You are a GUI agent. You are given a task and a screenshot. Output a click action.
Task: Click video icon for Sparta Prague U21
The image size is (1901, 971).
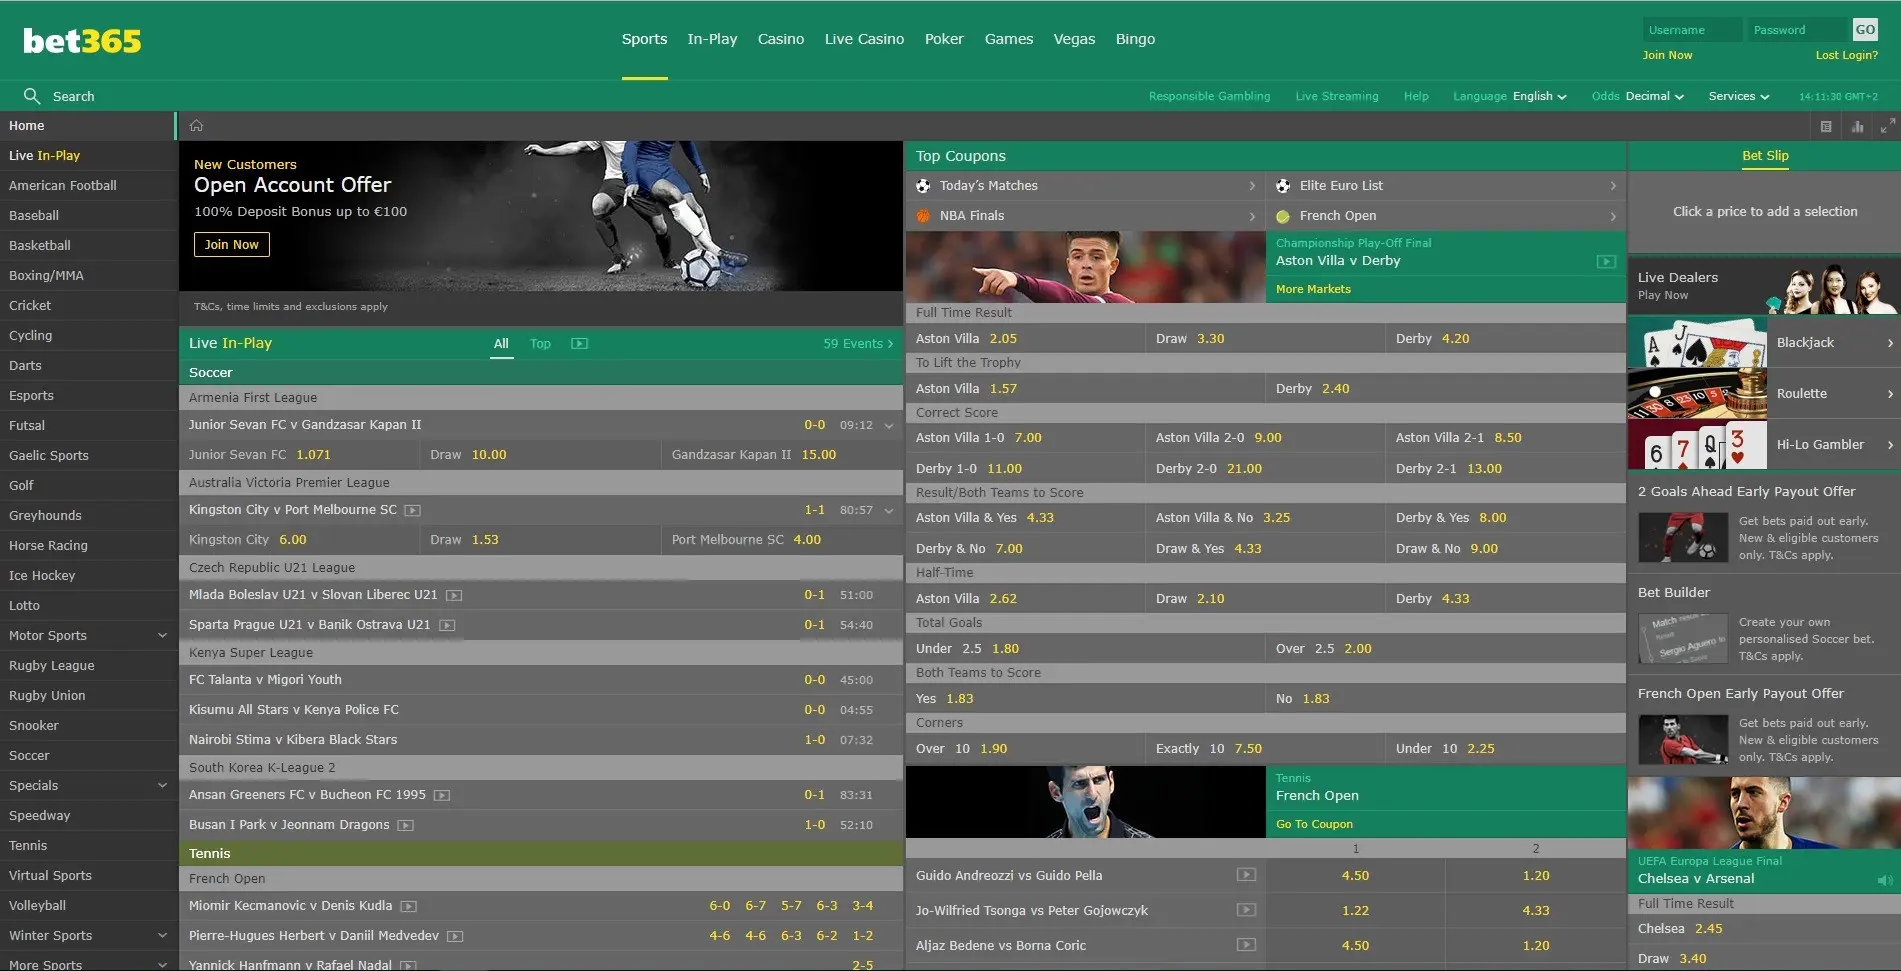click(447, 625)
